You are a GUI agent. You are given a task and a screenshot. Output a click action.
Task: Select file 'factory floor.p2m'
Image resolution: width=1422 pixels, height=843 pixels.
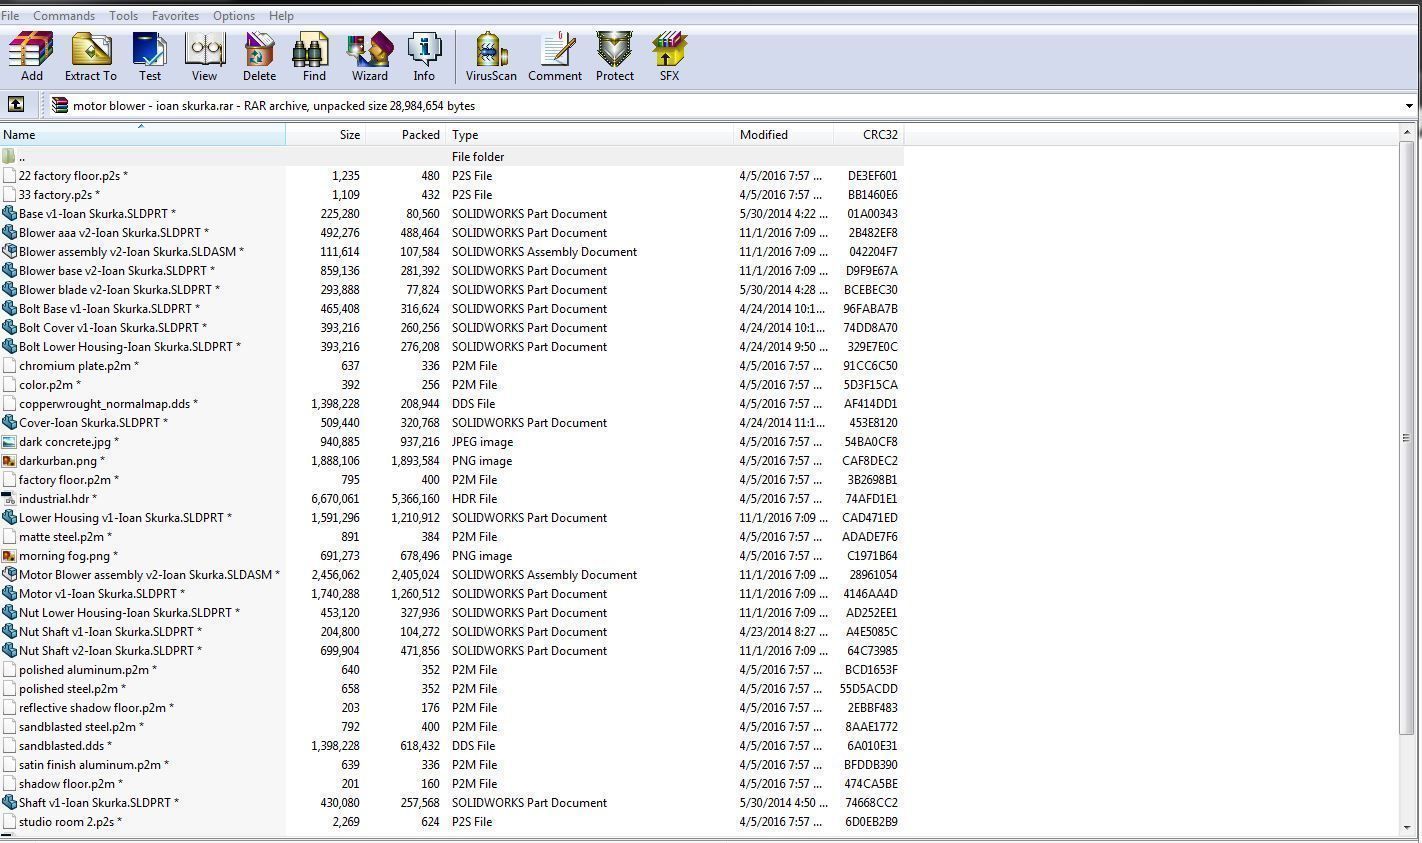pyautogui.click(x=69, y=479)
